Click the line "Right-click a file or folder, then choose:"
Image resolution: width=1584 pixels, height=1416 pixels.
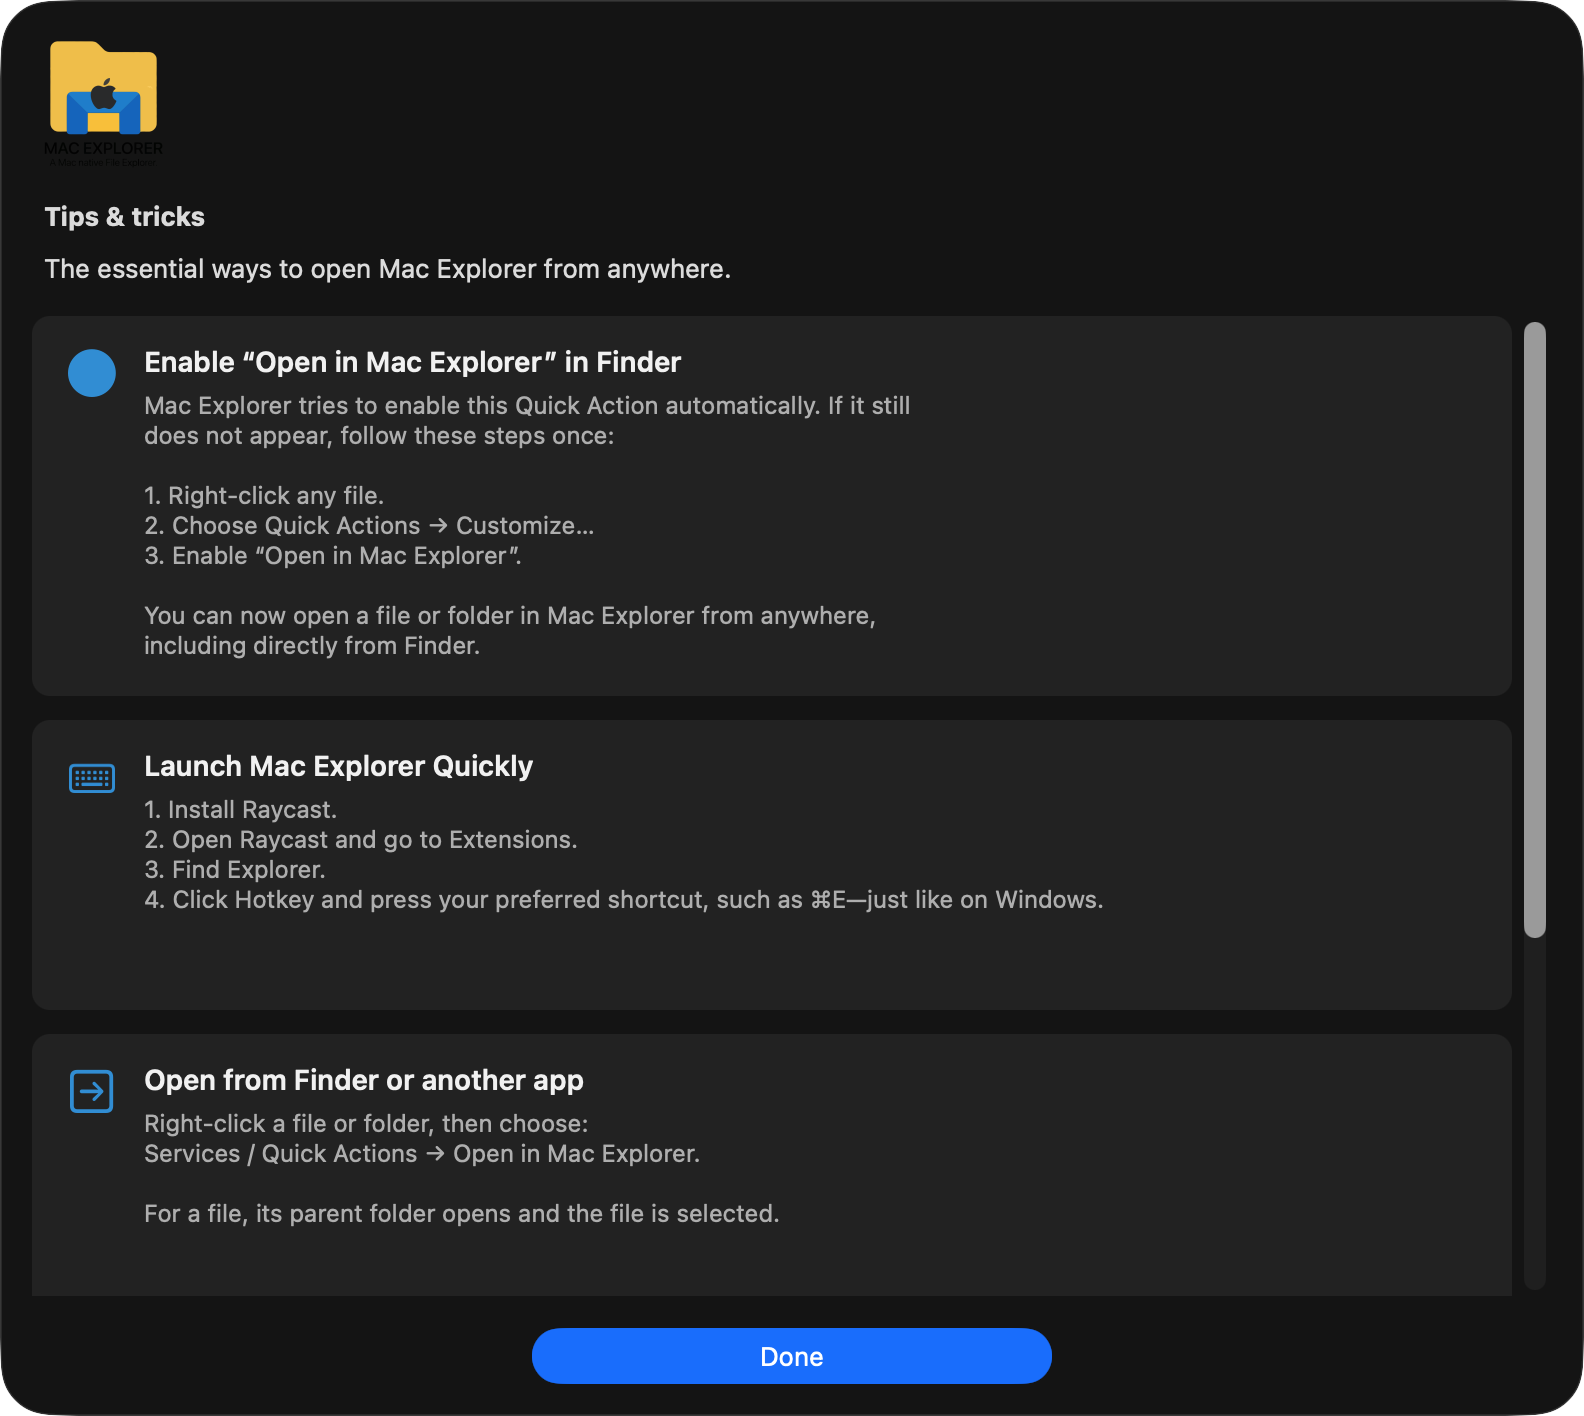point(366,1124)
